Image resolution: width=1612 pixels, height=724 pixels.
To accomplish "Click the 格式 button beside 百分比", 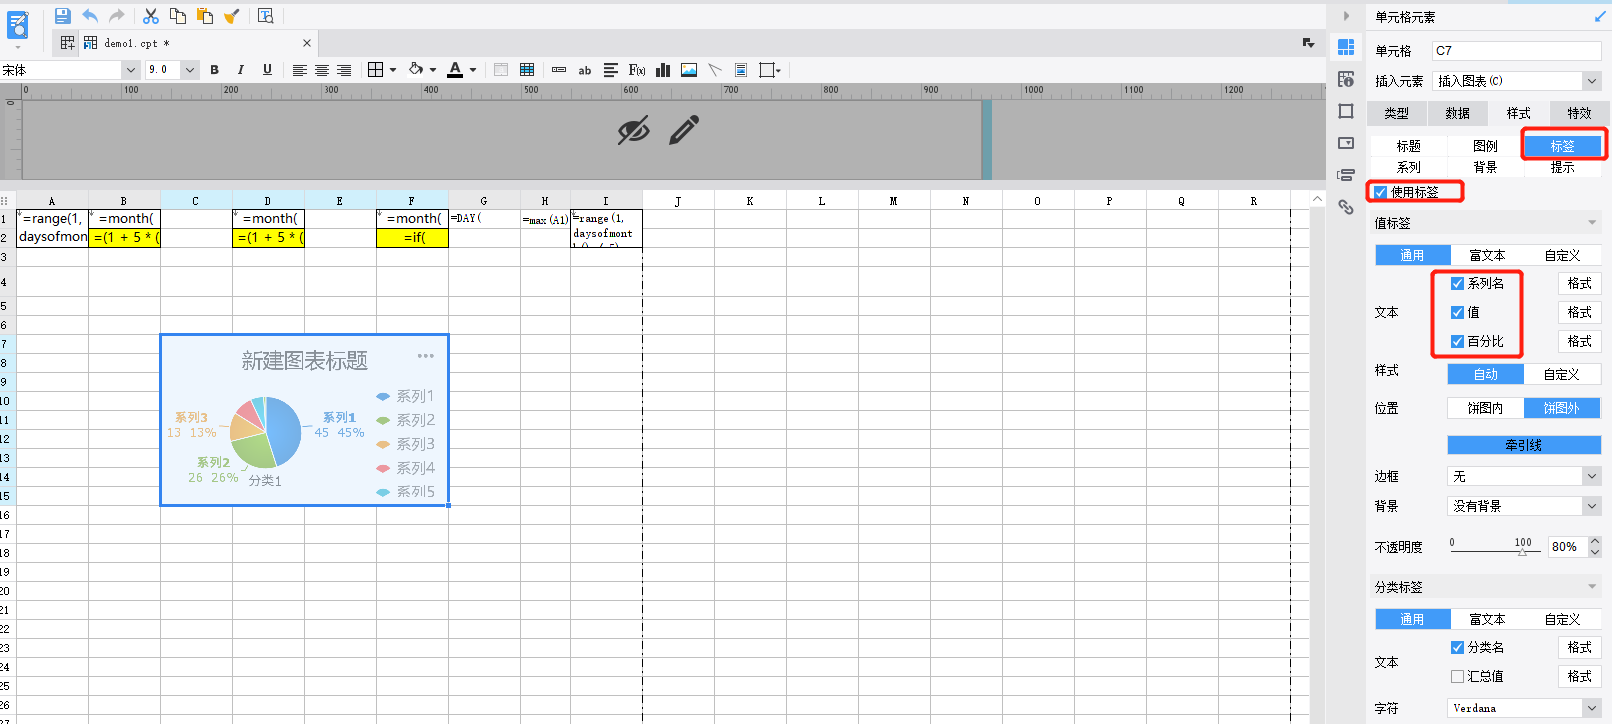I will (1579, 341).
